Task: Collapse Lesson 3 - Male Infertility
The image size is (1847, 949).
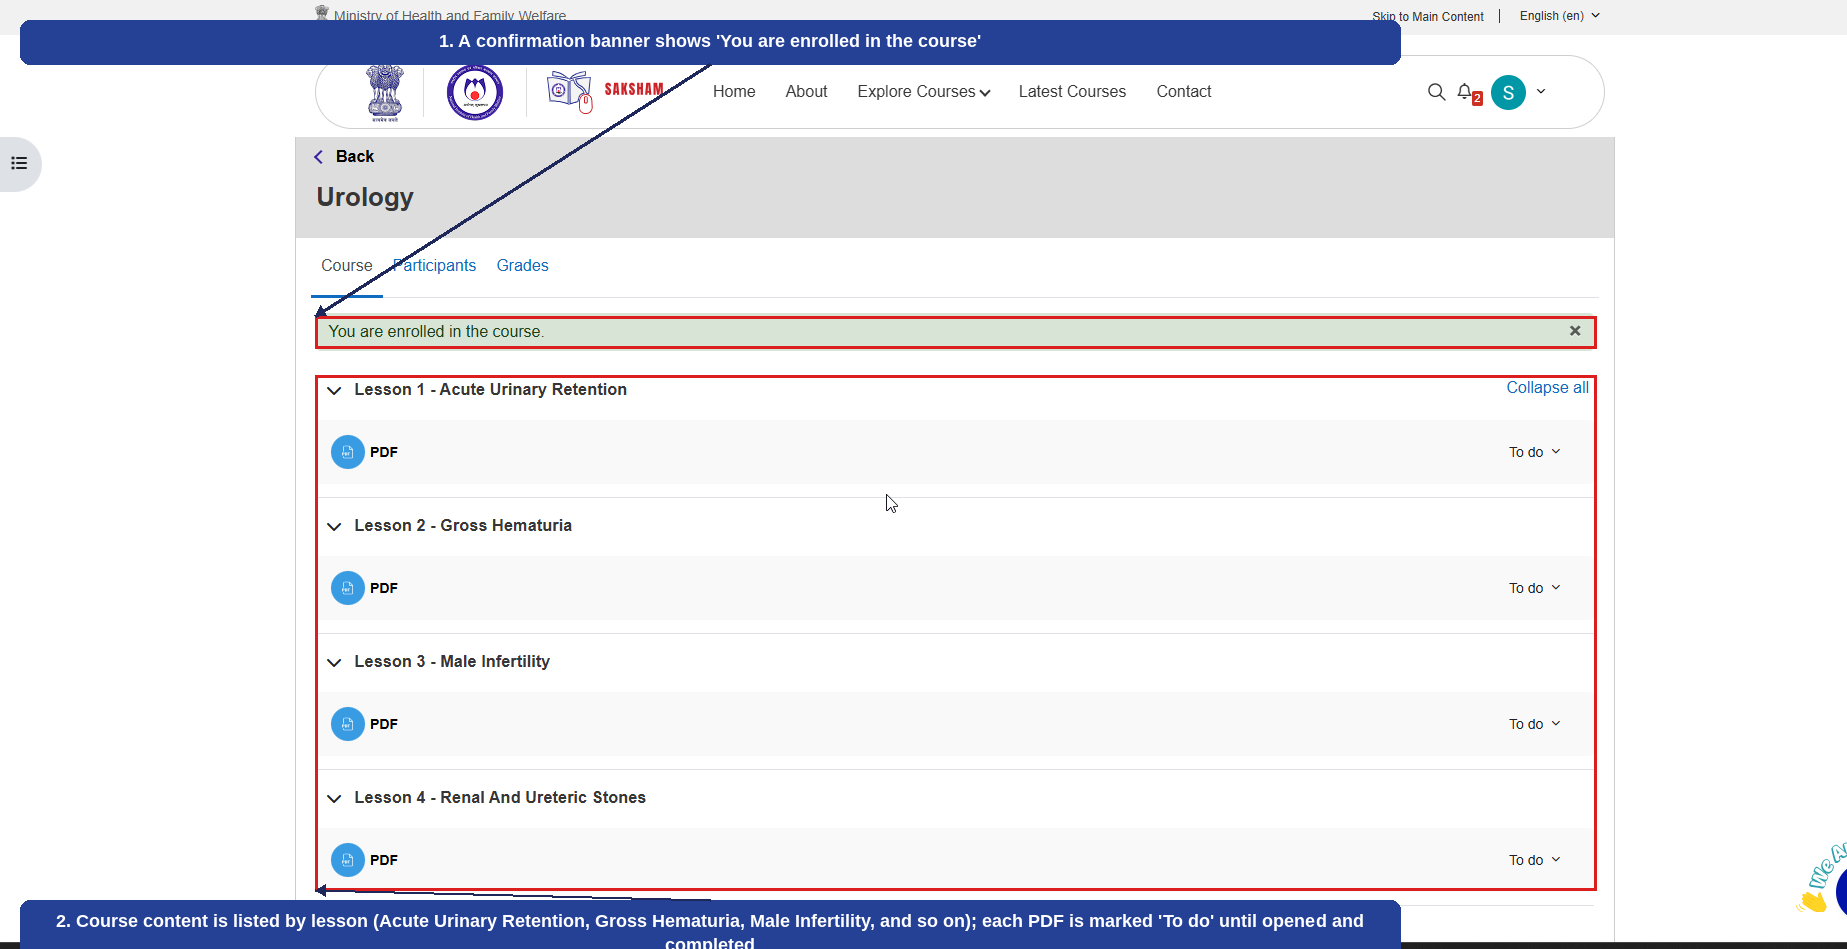Action: 334,663
